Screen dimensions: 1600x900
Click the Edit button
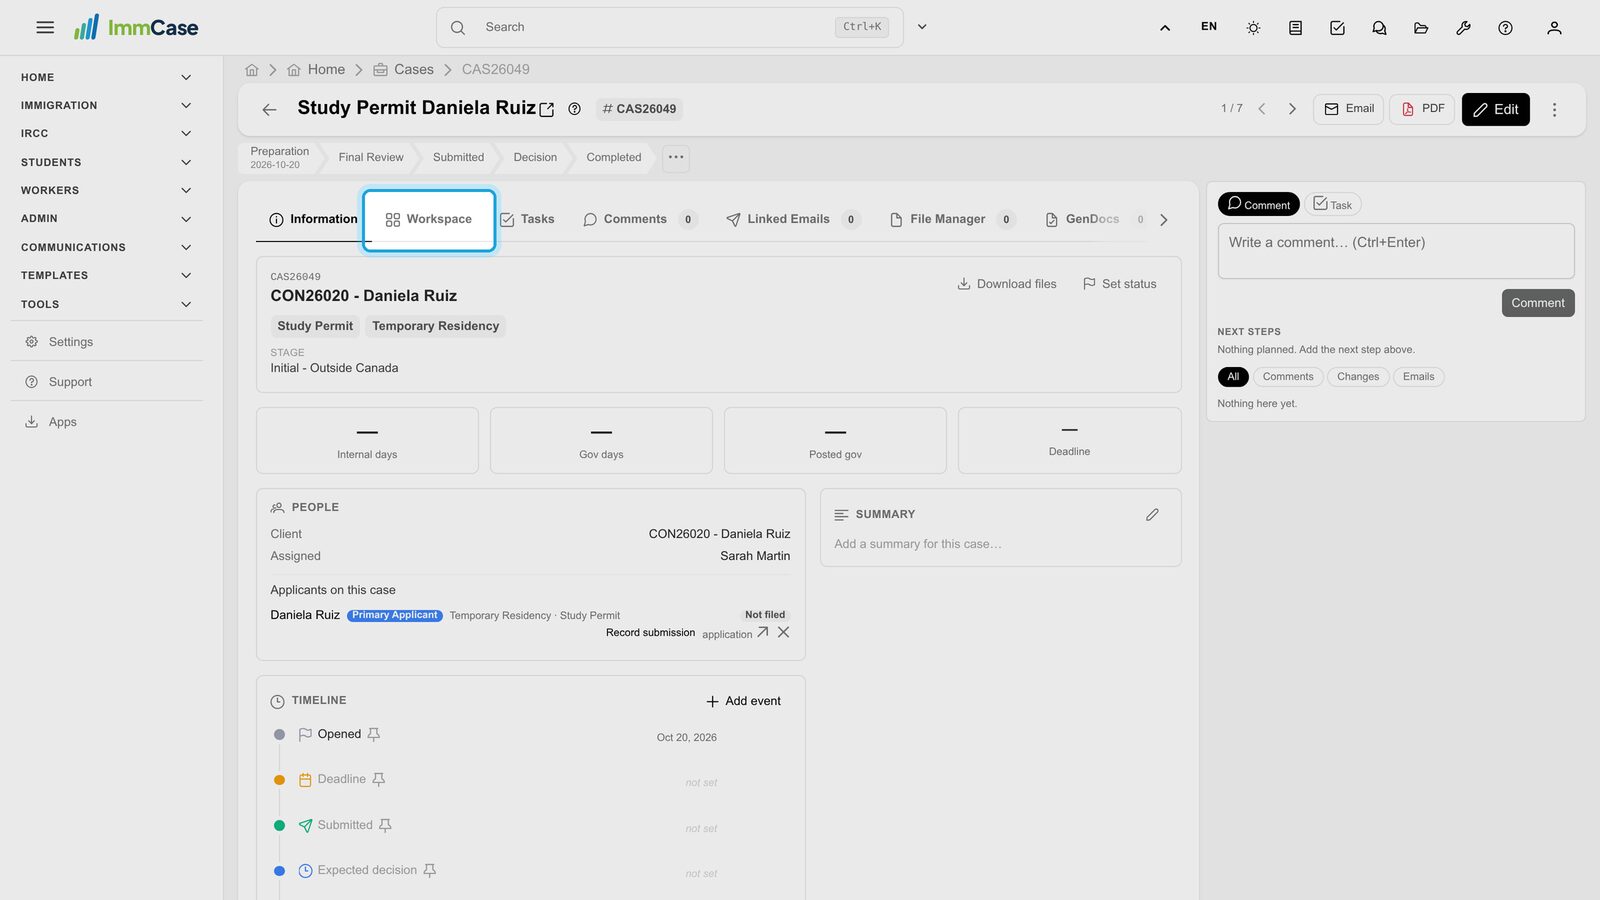coord(1496,110)
